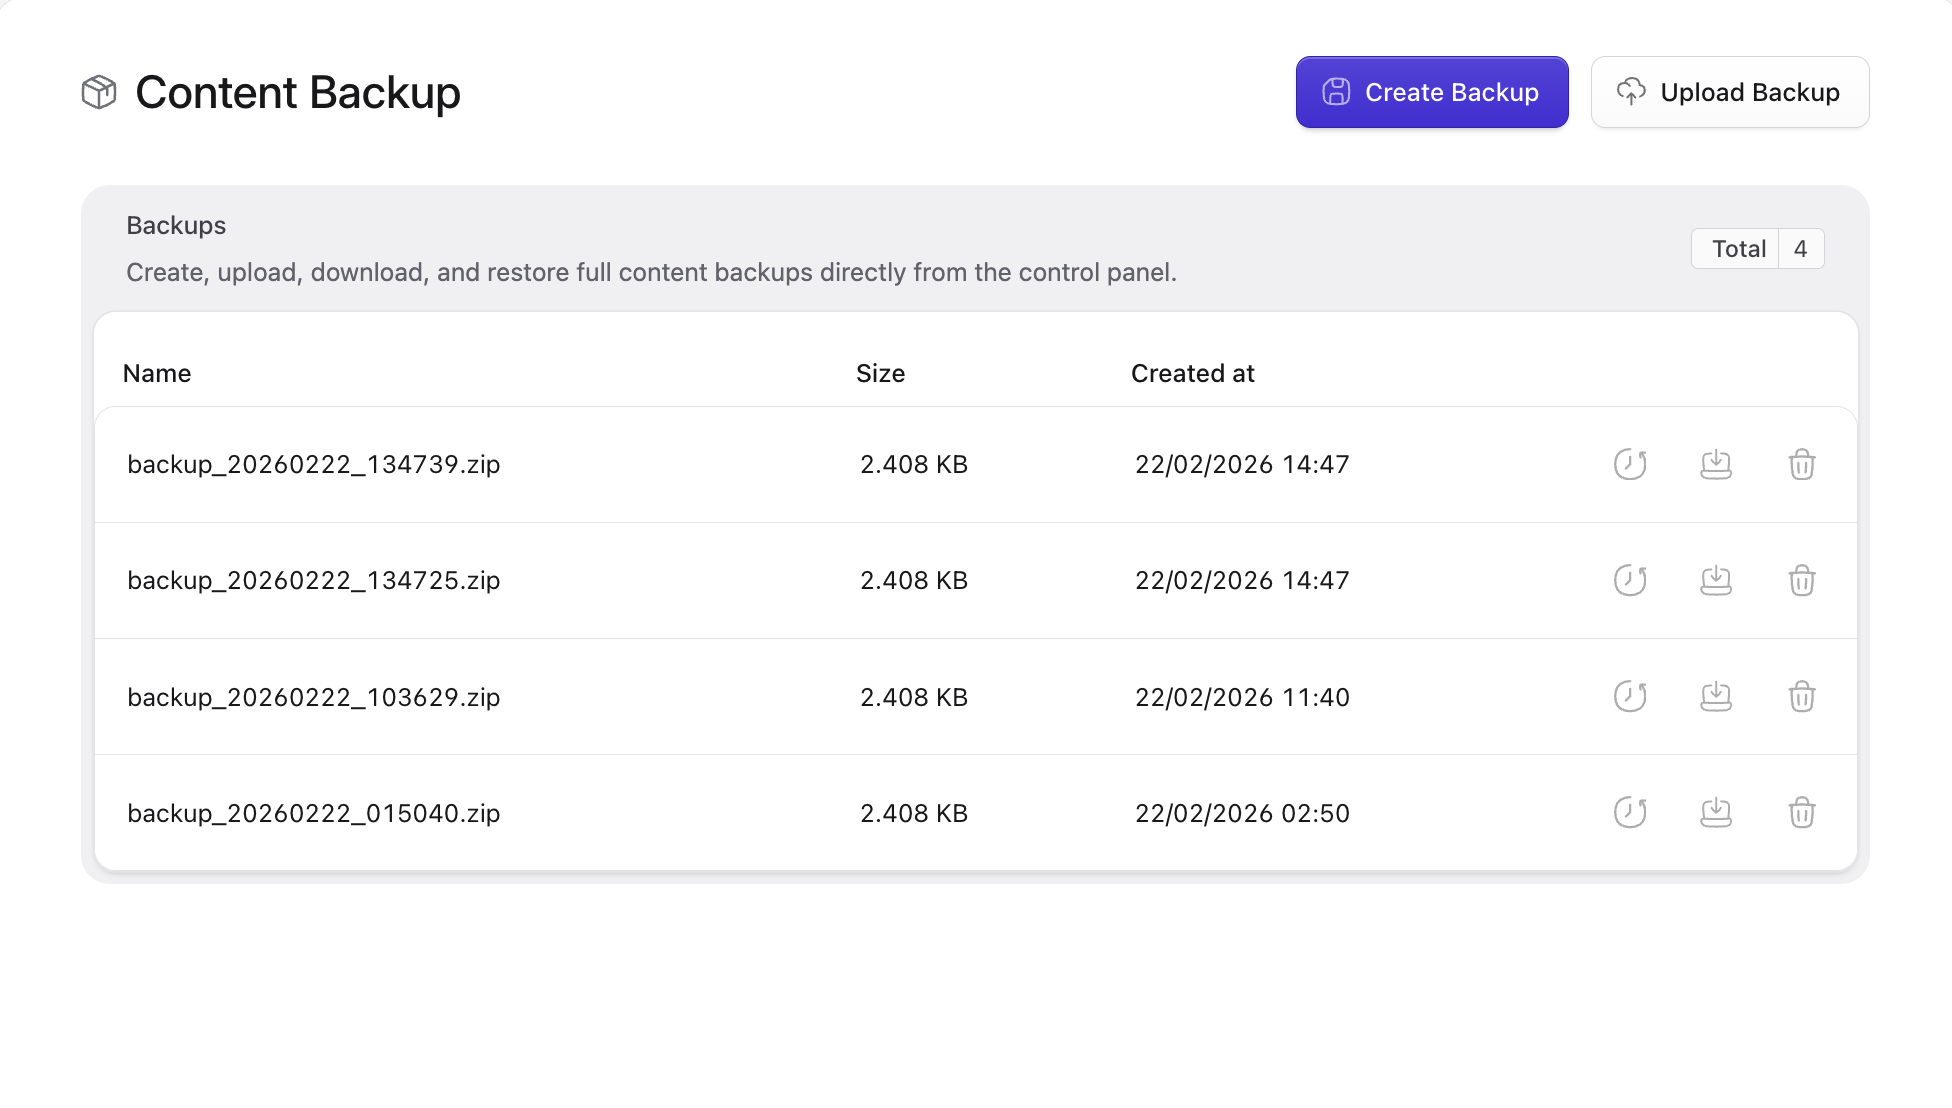Restore the backup_20260222_015040.zip backup

(1630, 813)
